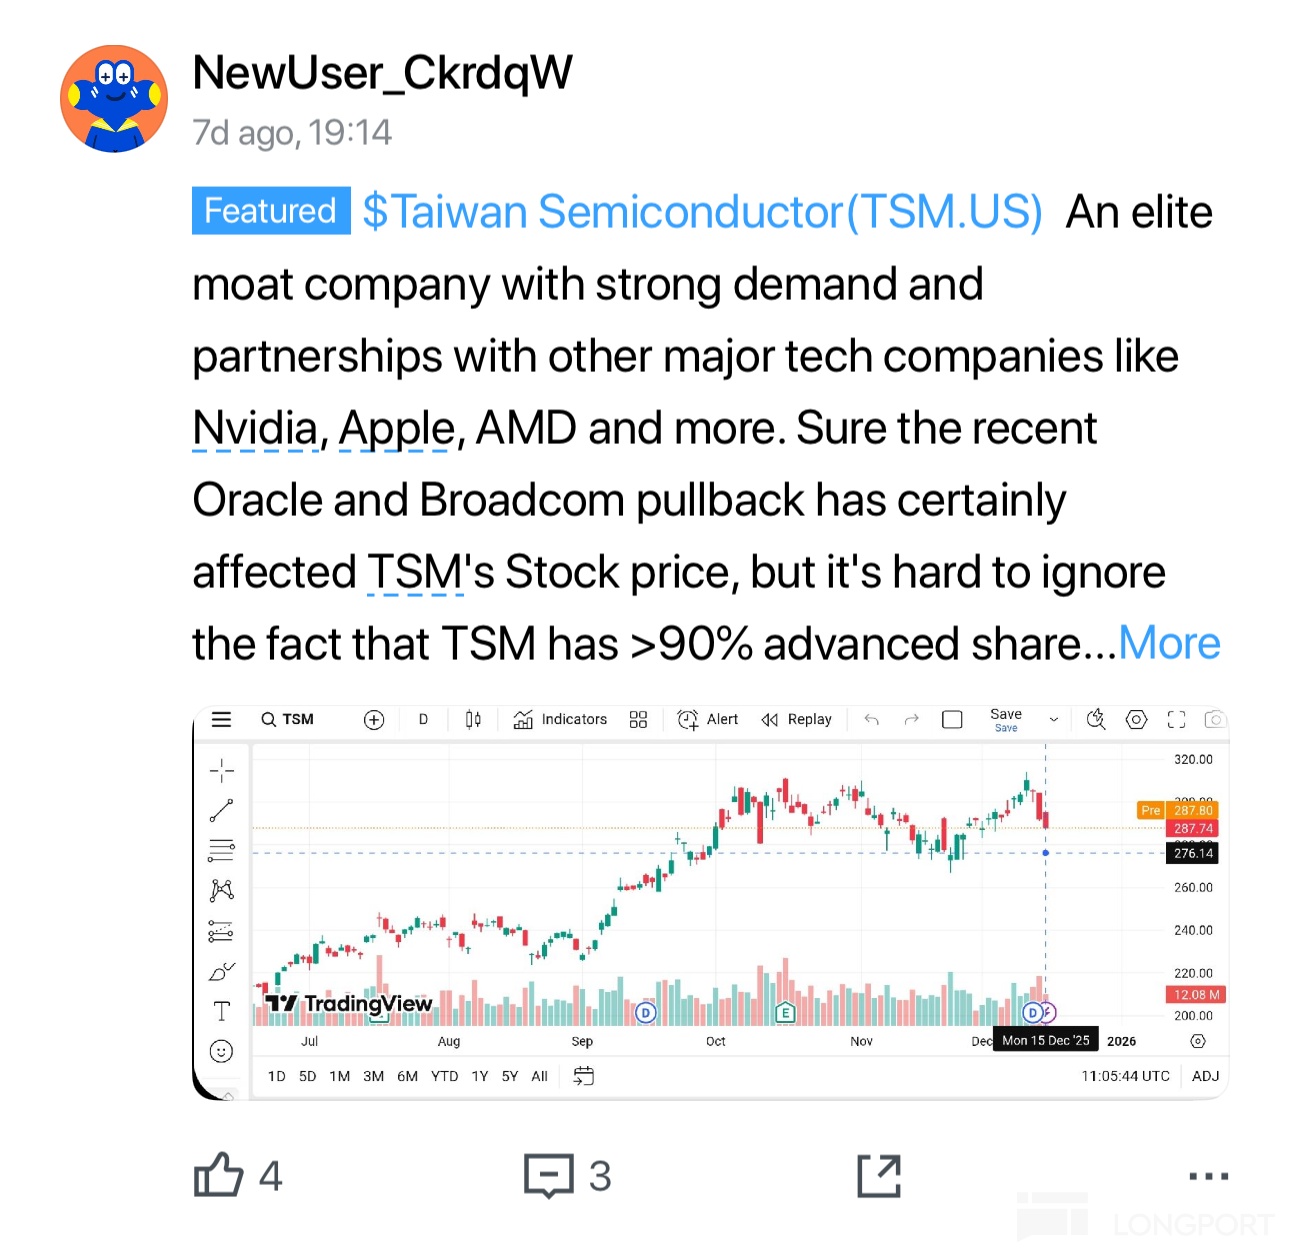1290x1257 pixels.
Task: Toggle the Replay mode
Action: [796, 720]
